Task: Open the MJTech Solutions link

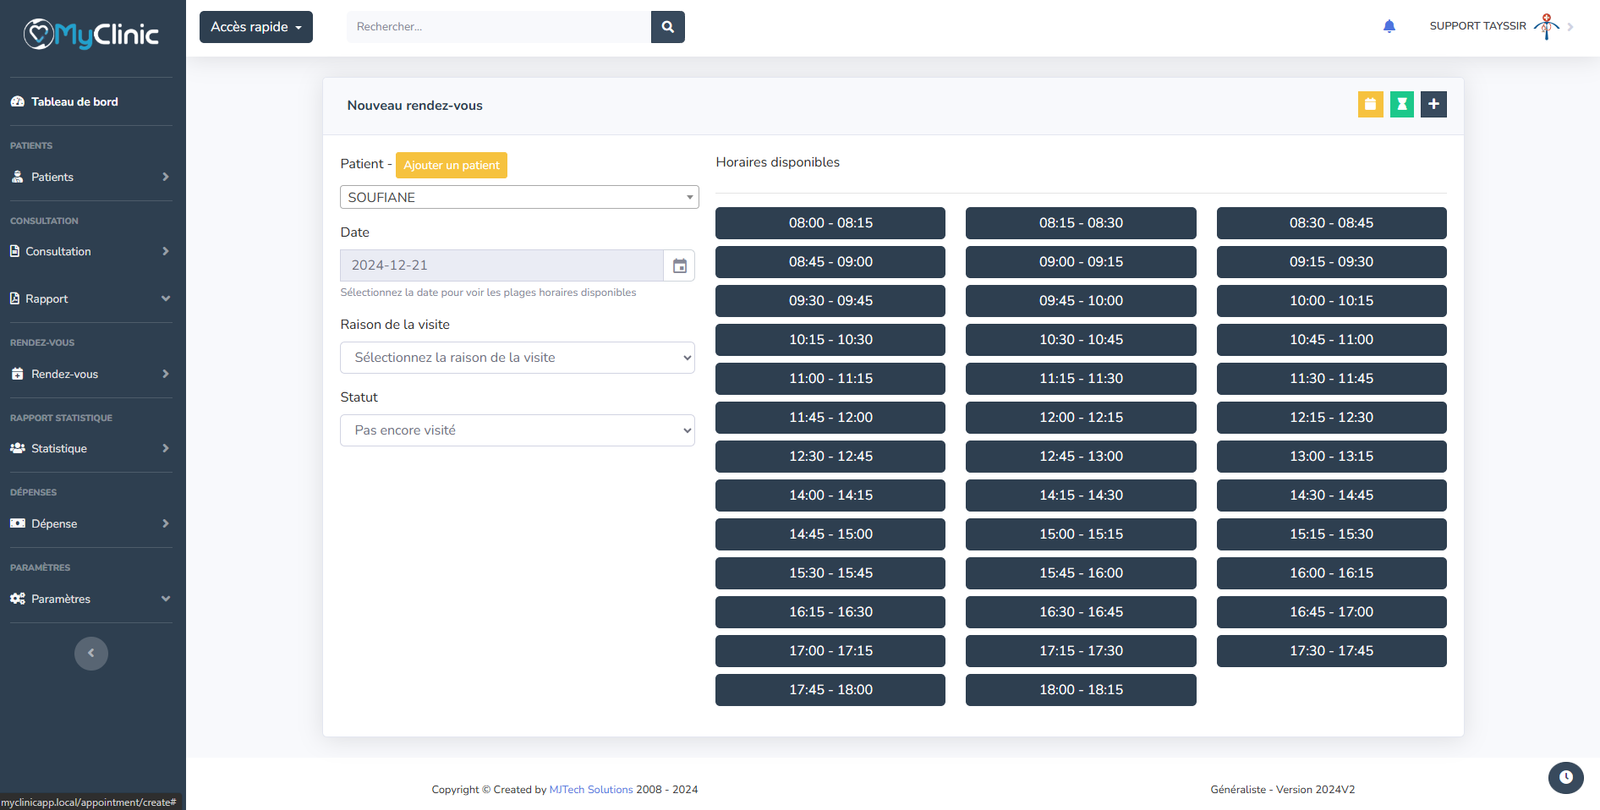Action: 590,790
